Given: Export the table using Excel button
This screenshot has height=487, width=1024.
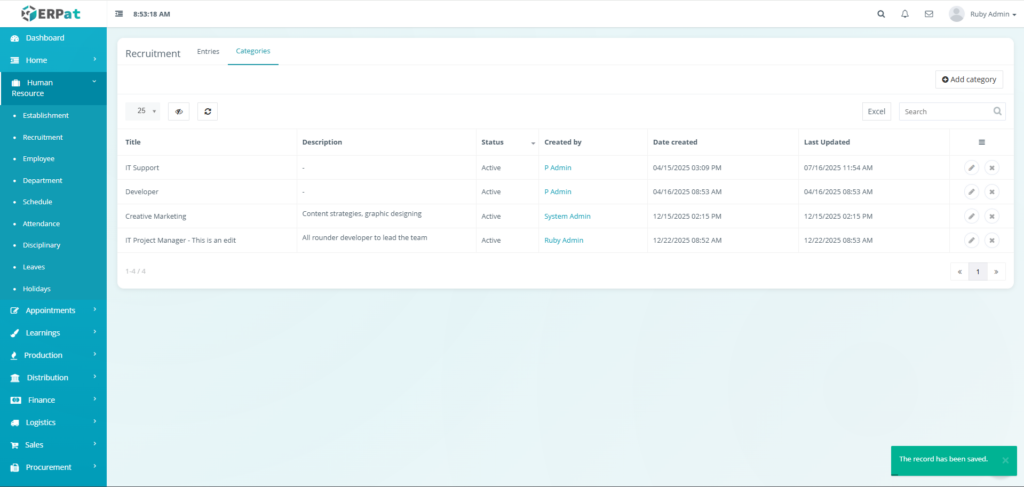Looking at the screenshot, I should 876,111.
